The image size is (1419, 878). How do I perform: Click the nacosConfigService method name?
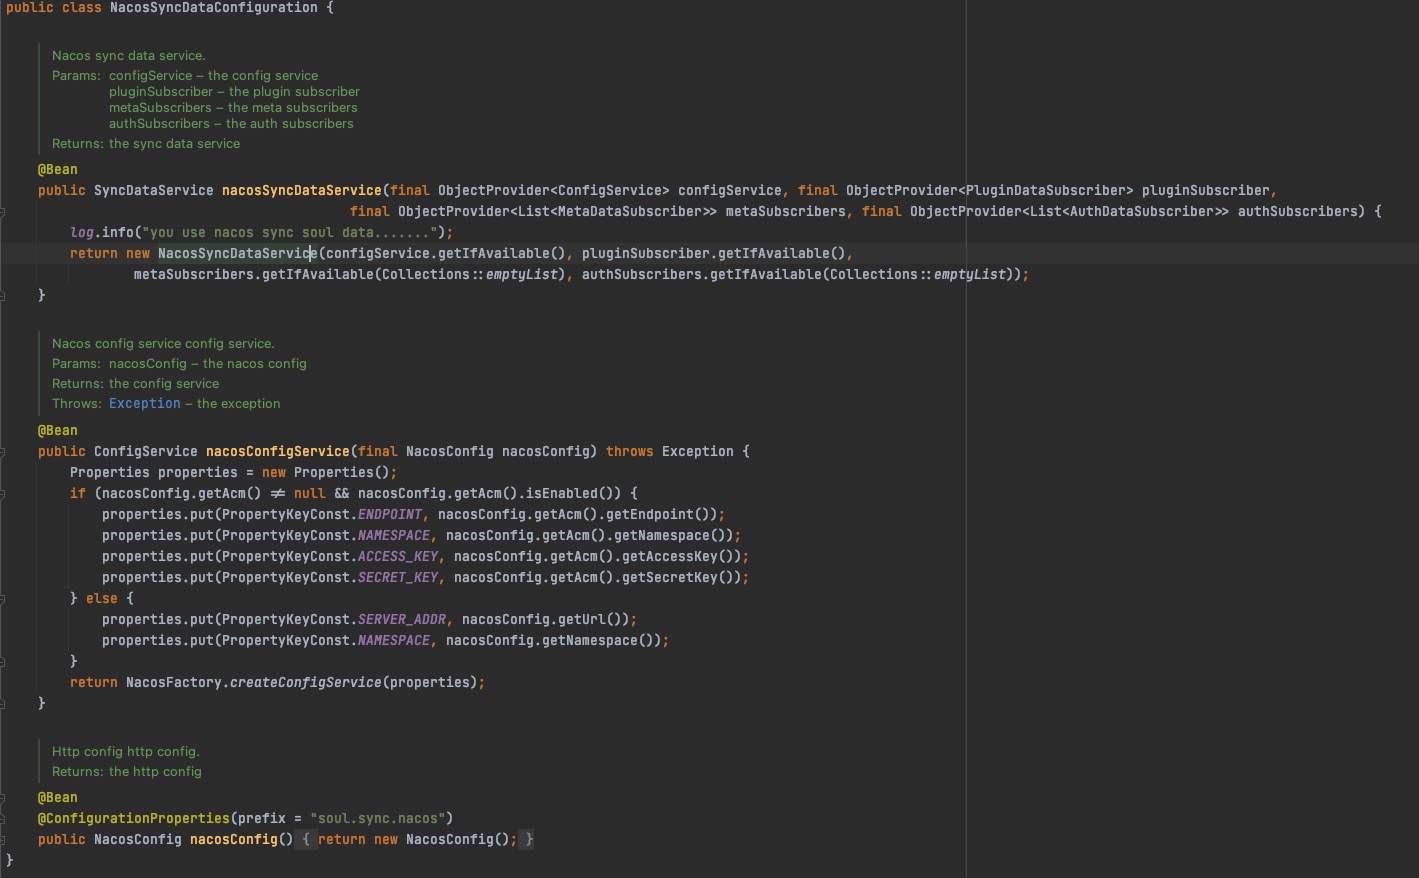point(278,451)
